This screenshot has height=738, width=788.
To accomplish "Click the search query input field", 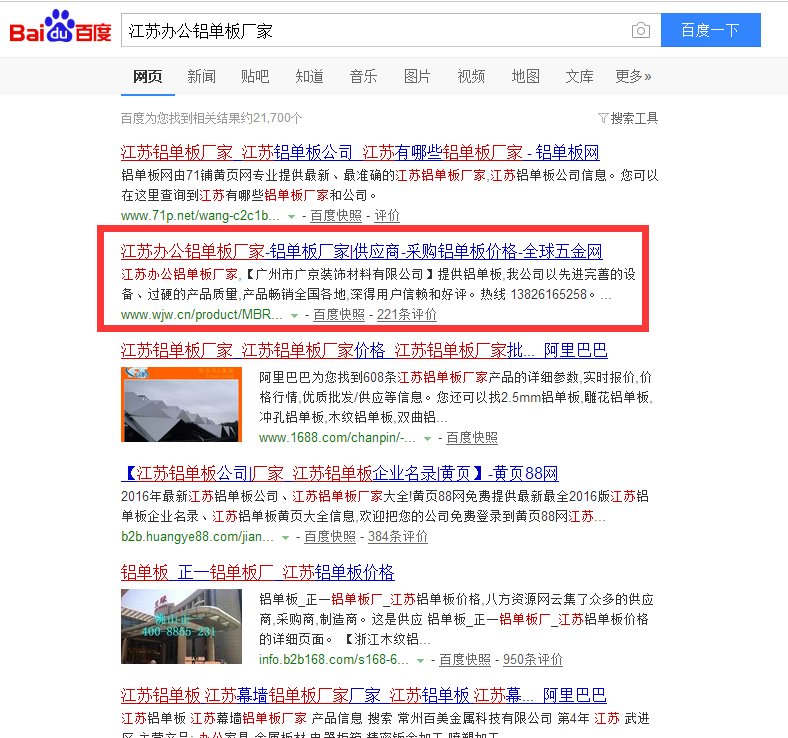I will 375,31.
